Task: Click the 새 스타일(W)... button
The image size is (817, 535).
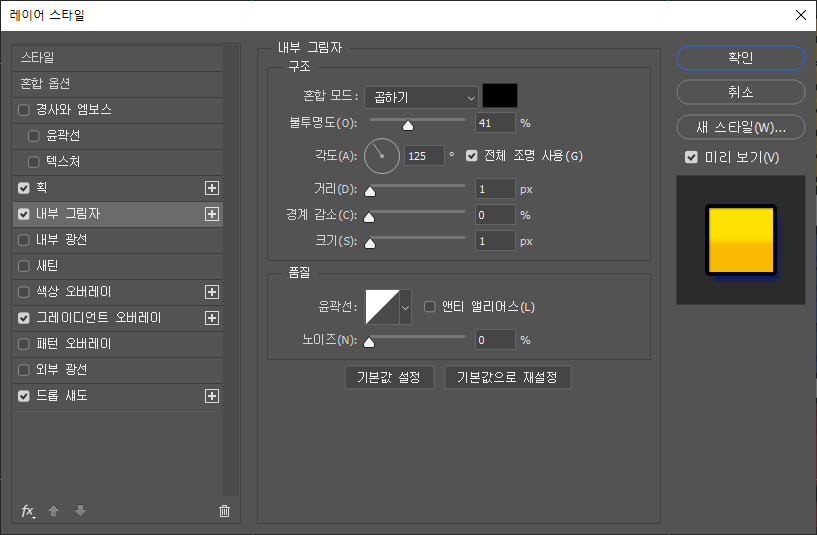Action: (x=740, y=127)
